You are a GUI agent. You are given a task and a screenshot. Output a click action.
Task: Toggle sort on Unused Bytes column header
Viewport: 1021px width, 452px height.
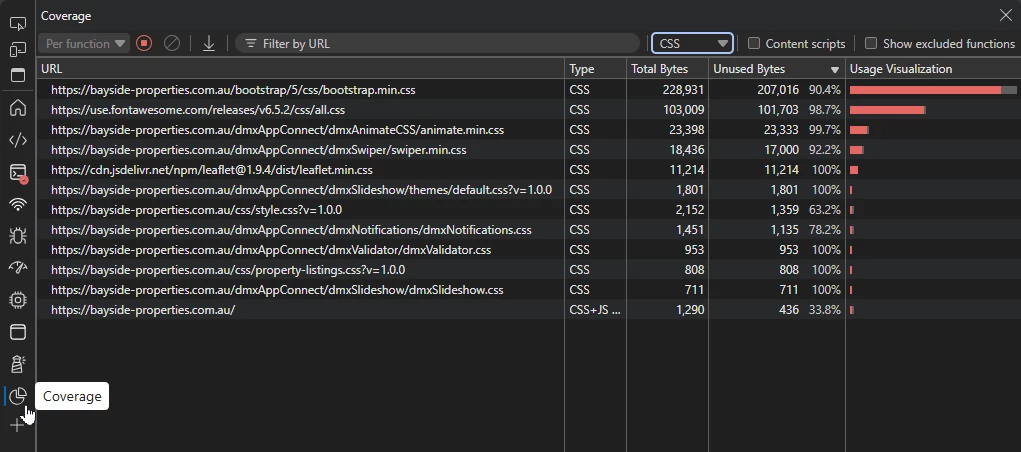777,68
